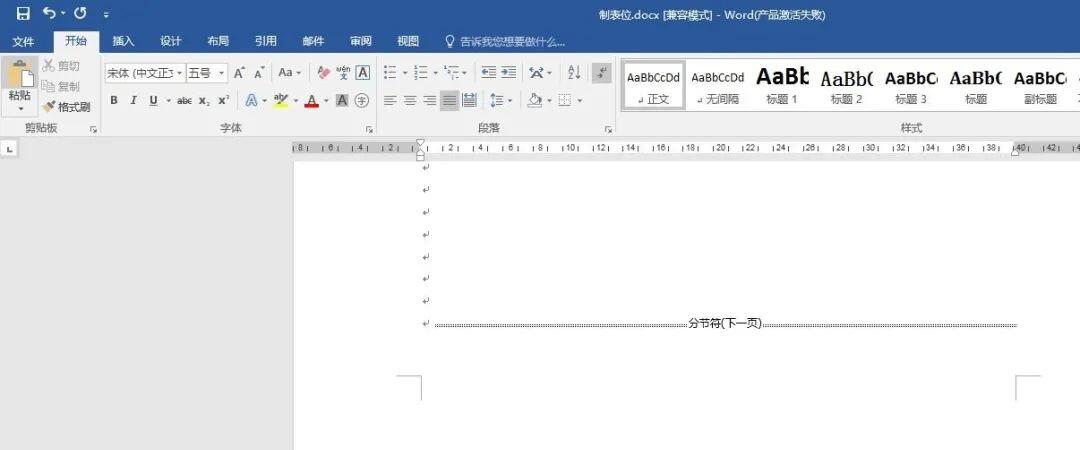1080x450 pixels.
Task: Apply the 标题 1 style
Action: 782,85
